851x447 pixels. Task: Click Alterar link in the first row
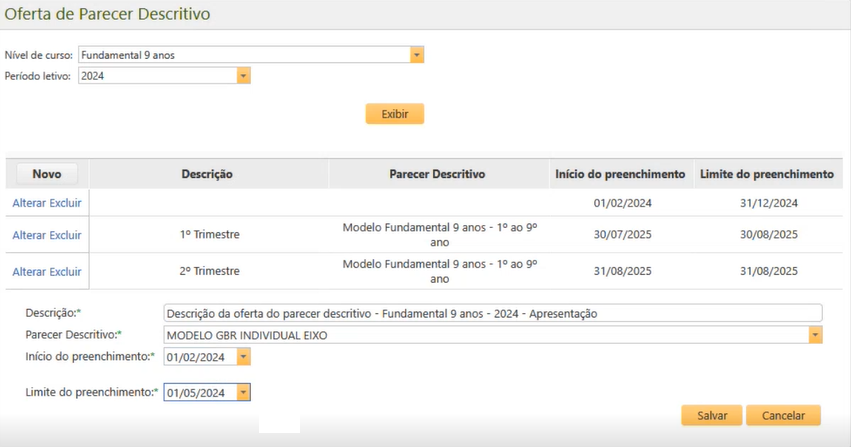tap(29, 203)
